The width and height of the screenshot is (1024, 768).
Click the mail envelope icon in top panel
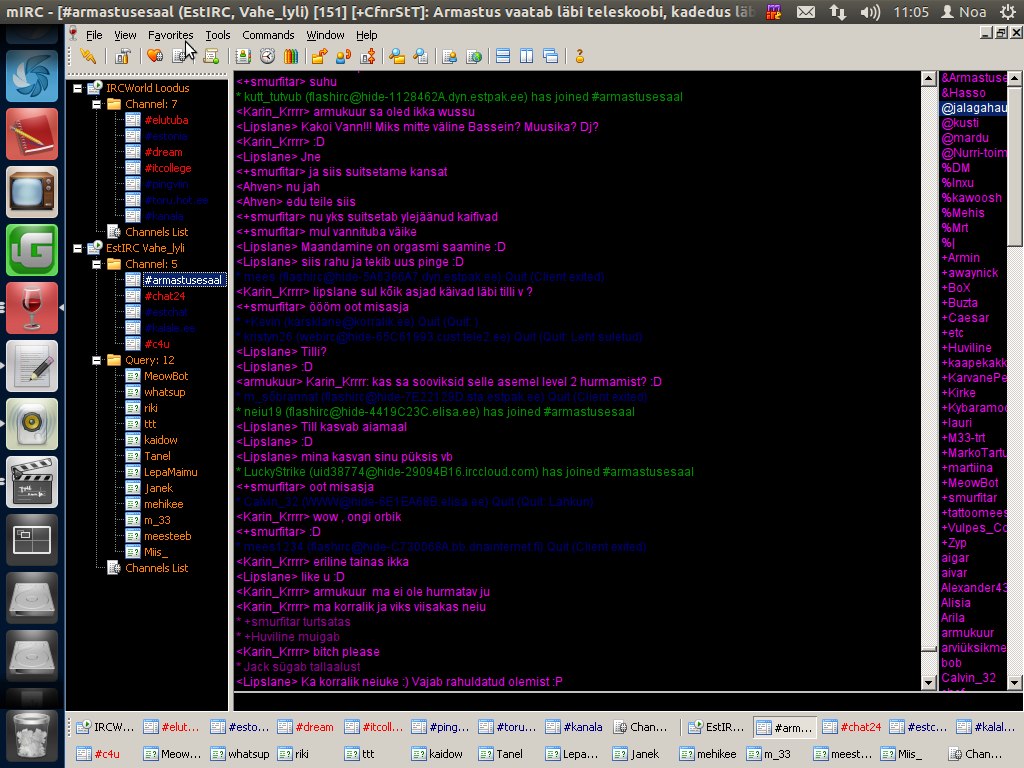[806, 12]
